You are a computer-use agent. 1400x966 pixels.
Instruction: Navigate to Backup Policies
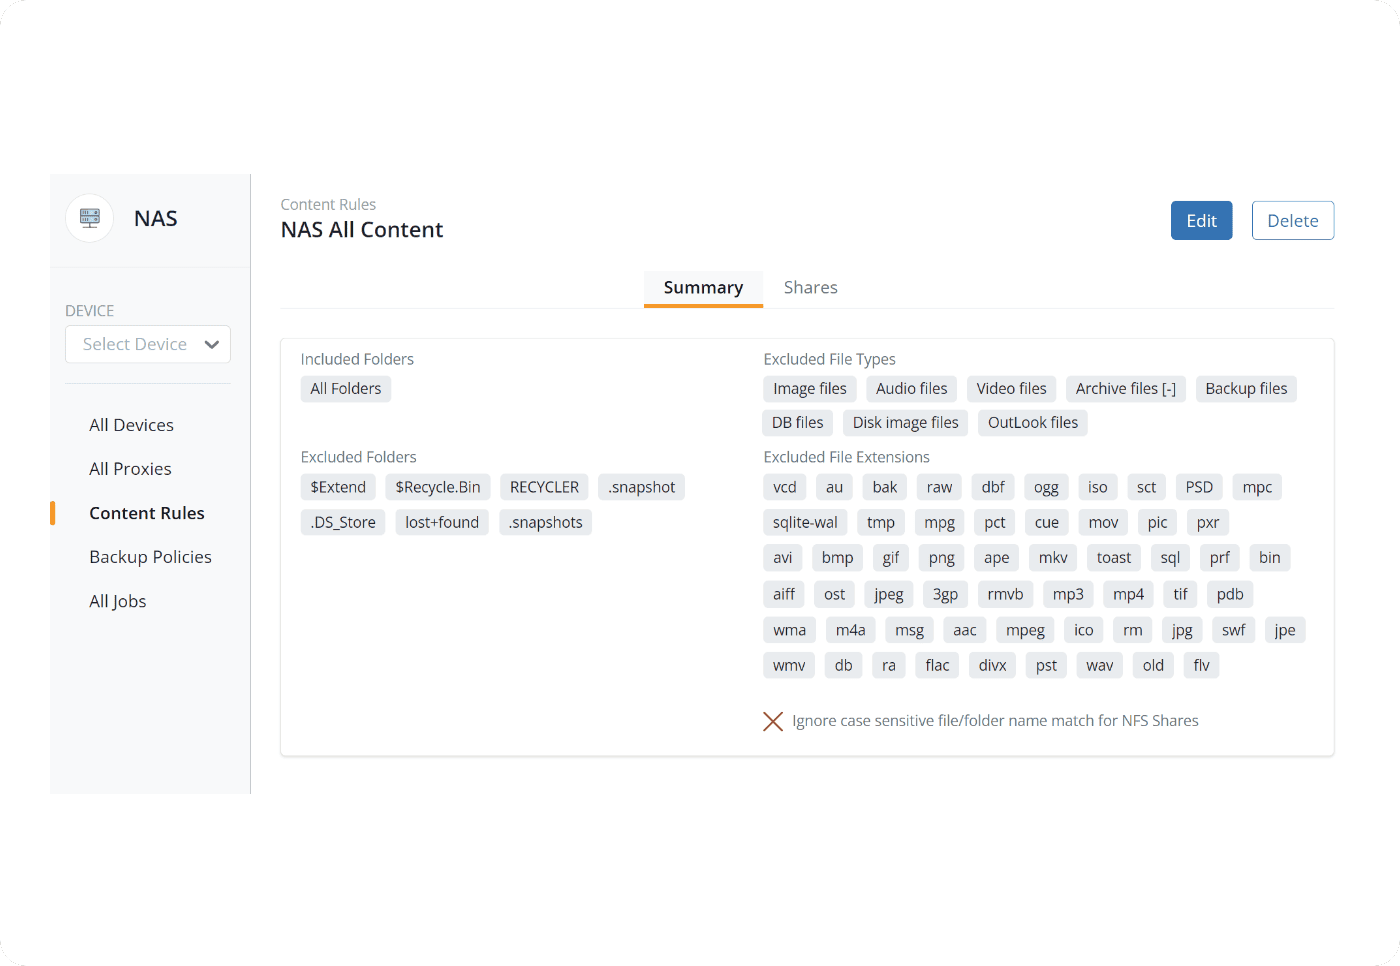(x=150, y=557)
